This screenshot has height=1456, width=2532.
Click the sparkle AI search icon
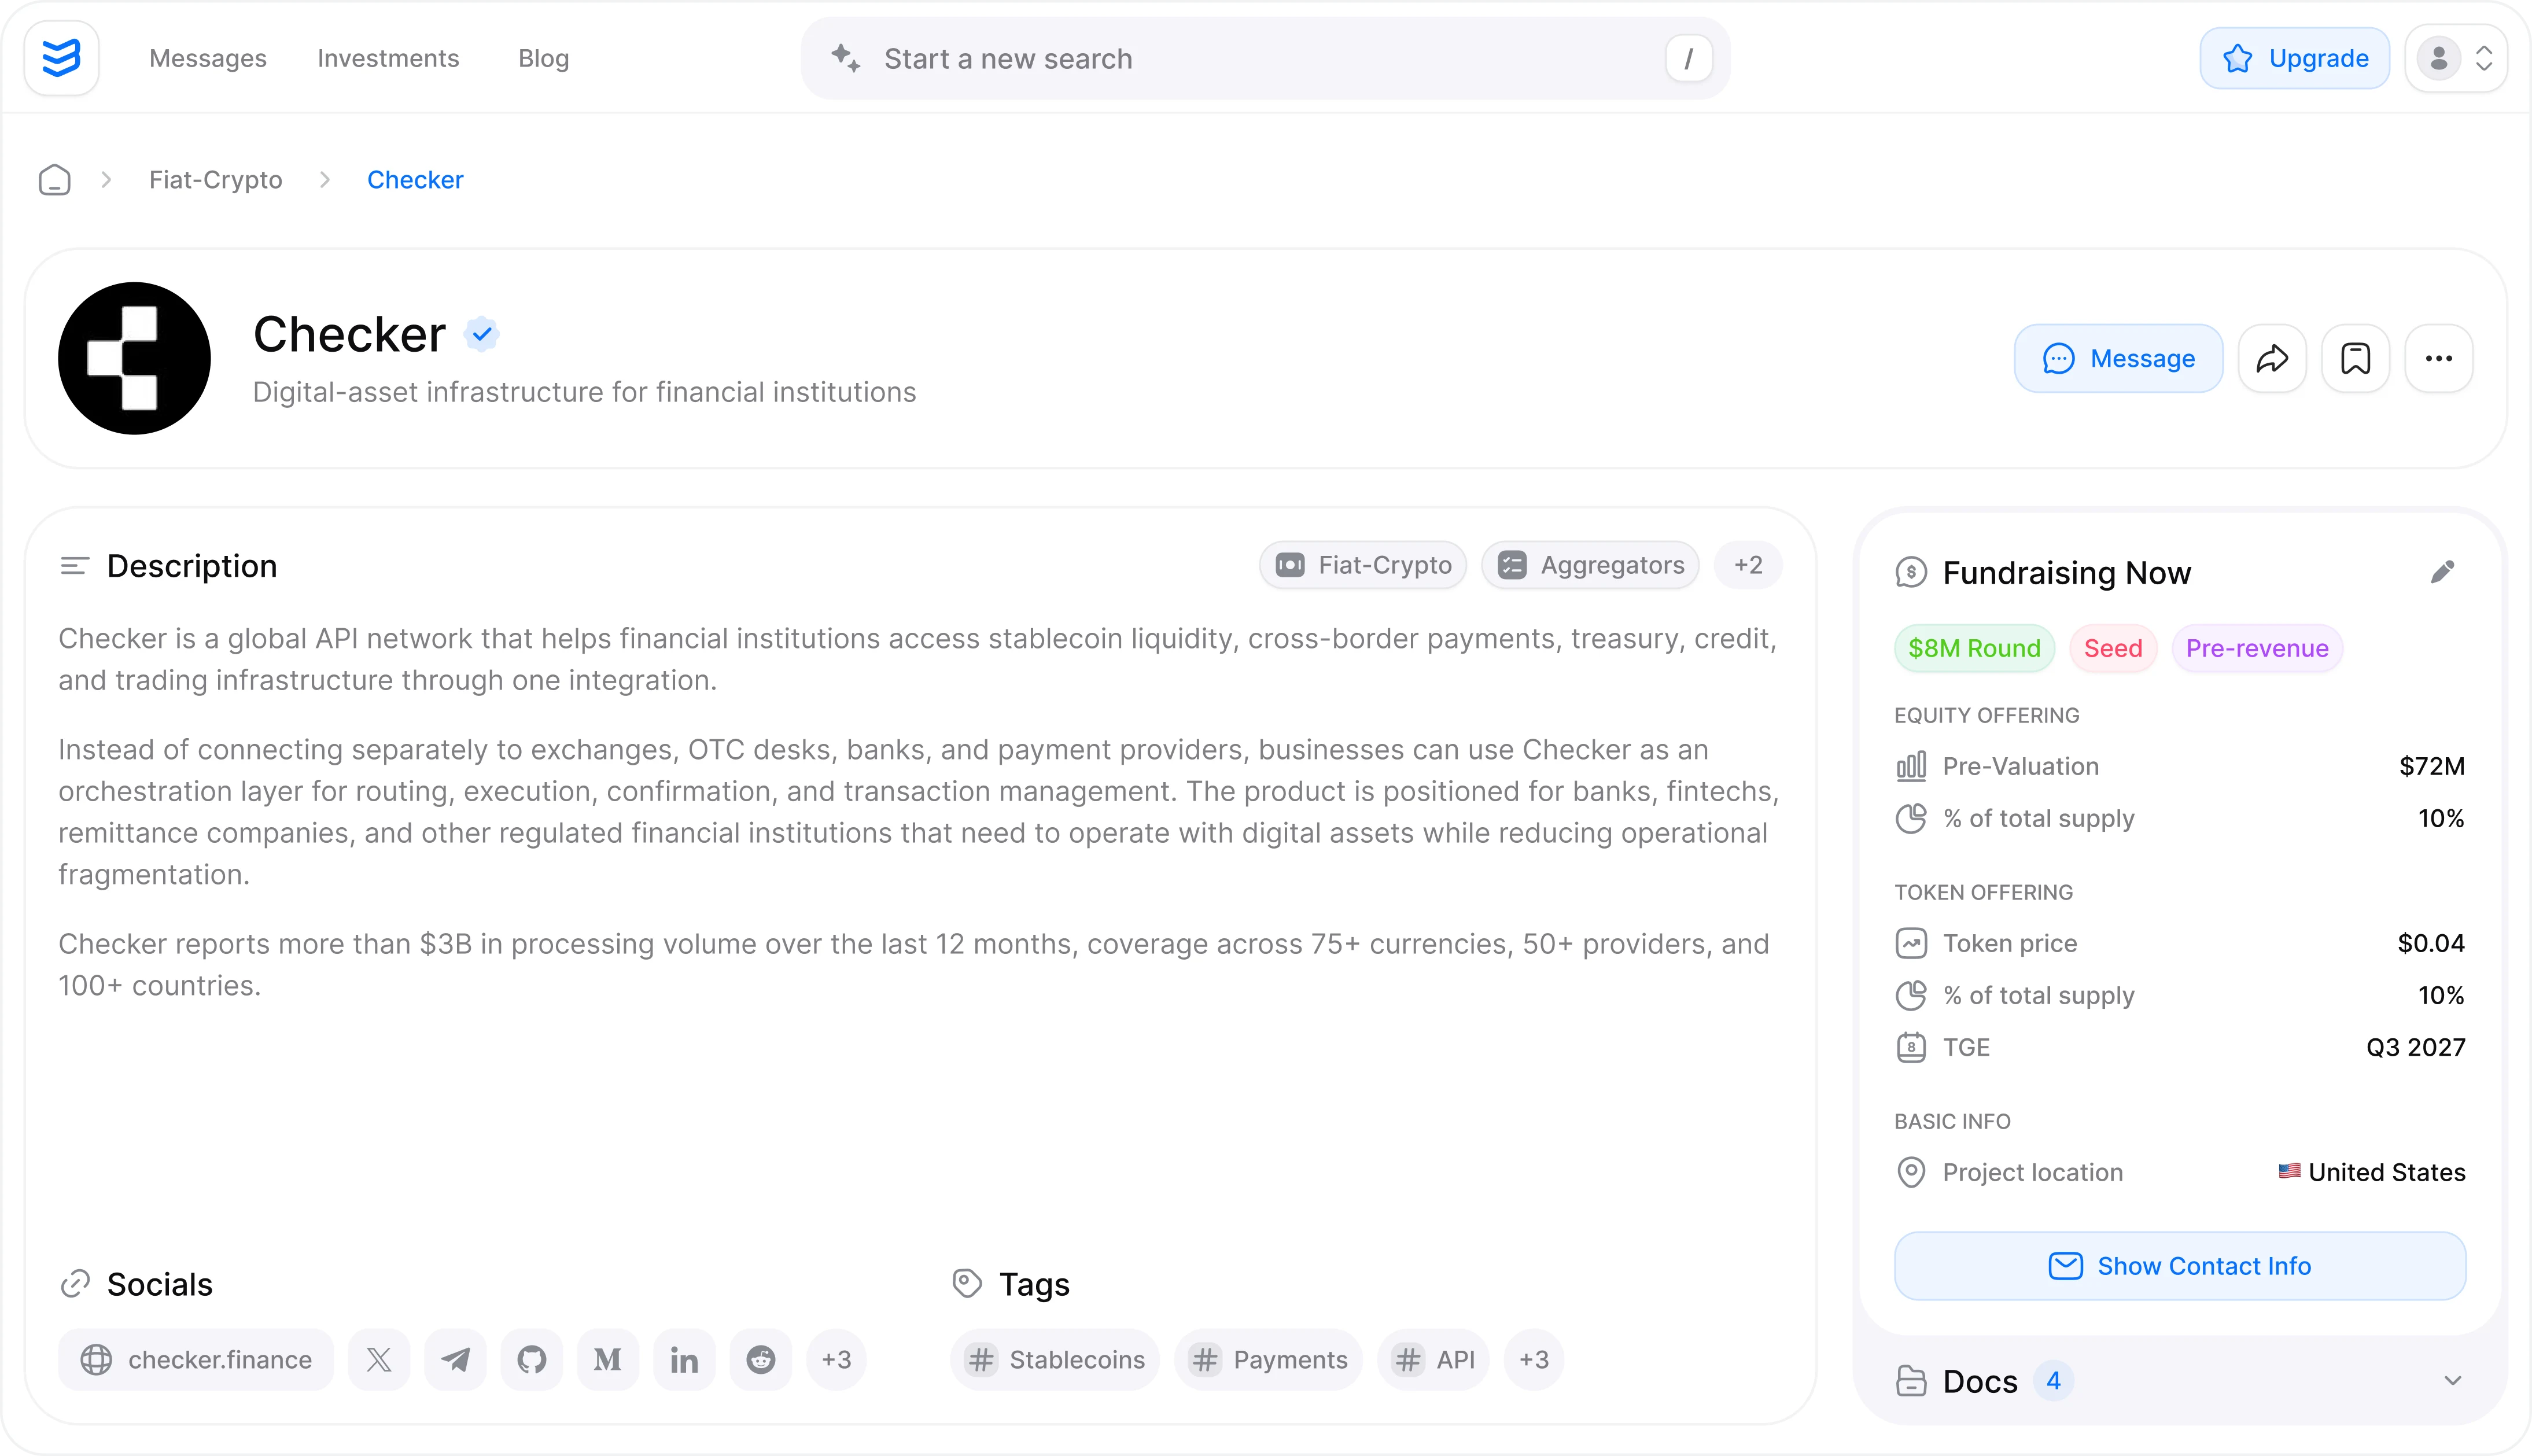click(x=846, y=58)
